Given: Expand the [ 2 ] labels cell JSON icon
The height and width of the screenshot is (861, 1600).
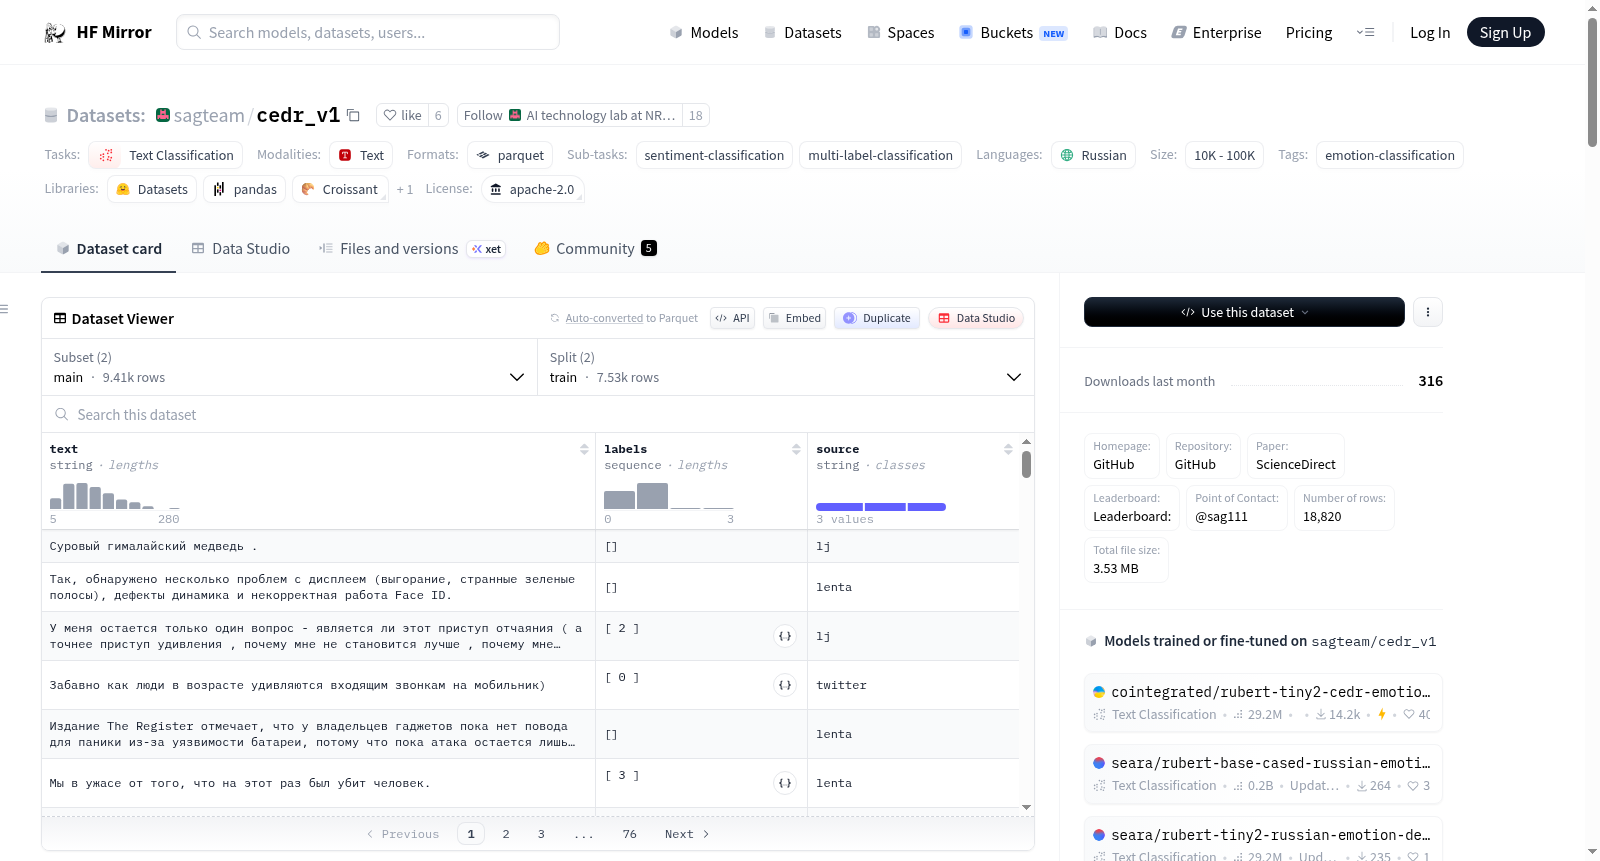Looking at the screenshot, I should [785, 636].
